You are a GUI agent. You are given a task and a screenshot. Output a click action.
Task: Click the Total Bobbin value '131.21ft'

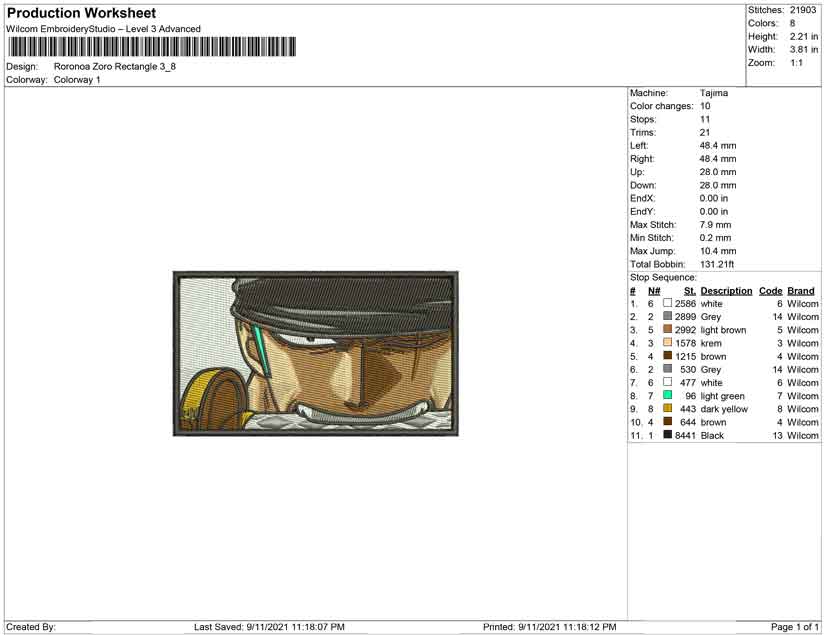(x=717, y=264)
